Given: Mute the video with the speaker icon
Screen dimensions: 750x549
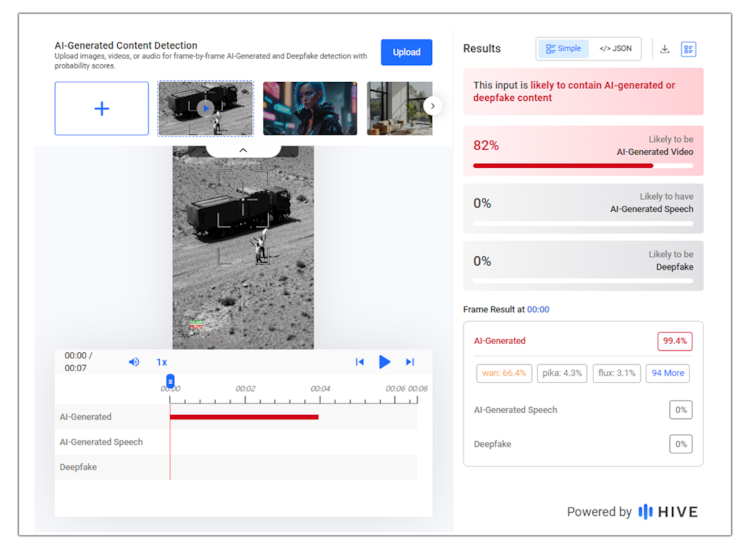Looking at the screenshot, I should (134, 362).
